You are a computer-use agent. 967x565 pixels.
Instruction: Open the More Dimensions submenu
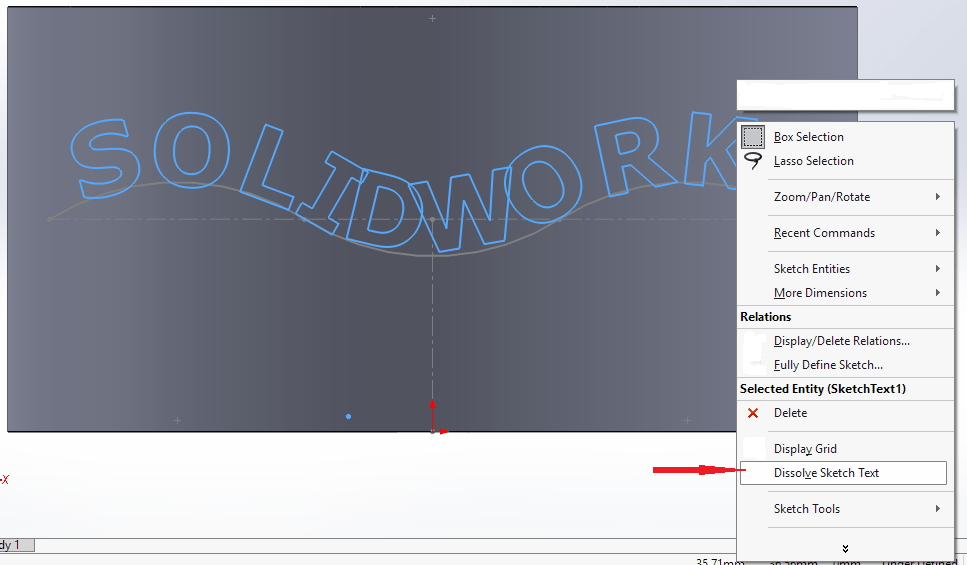(820, 293)
